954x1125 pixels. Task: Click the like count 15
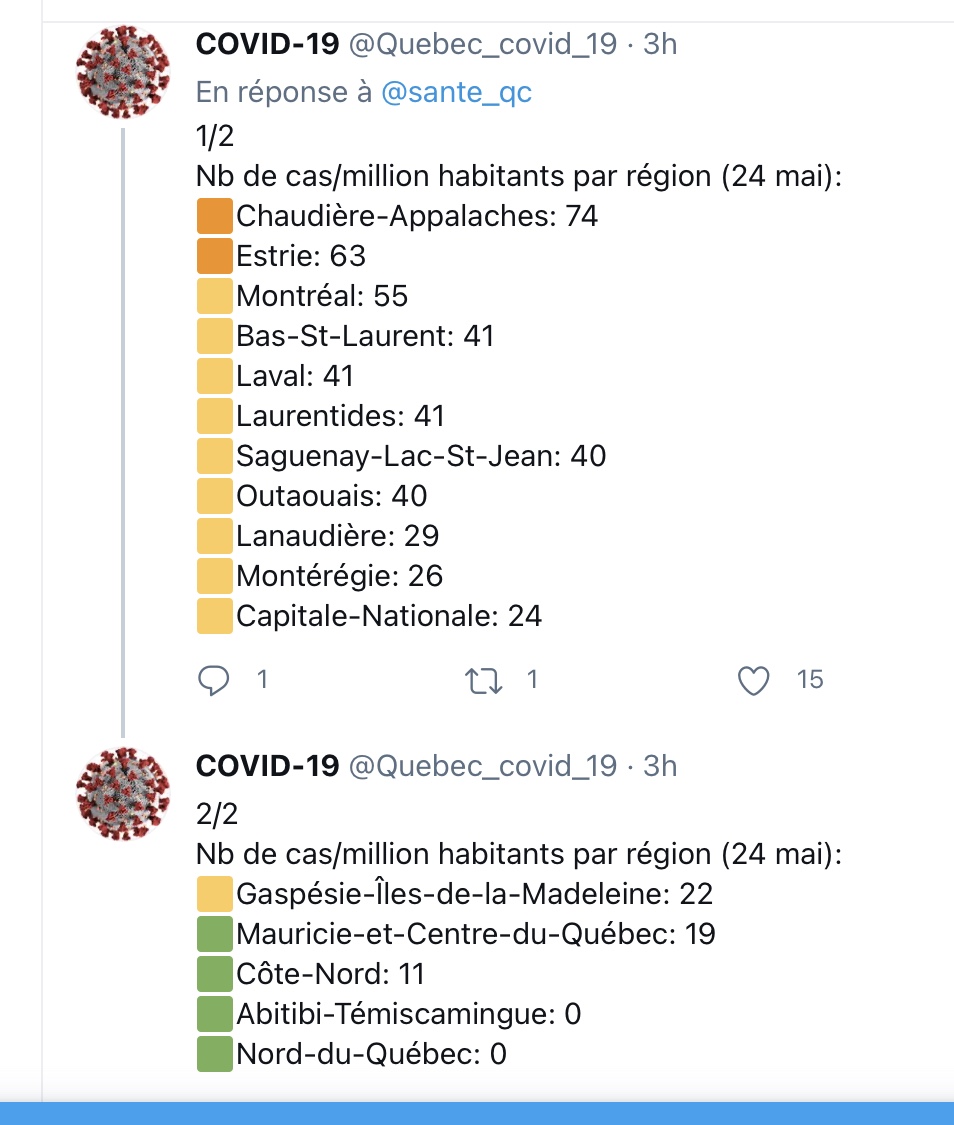tap(810, 680)
